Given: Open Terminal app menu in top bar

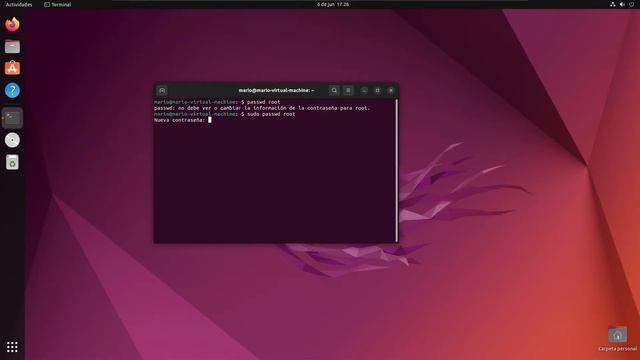Looking at the screenshot, I should (x=58, y=4).
